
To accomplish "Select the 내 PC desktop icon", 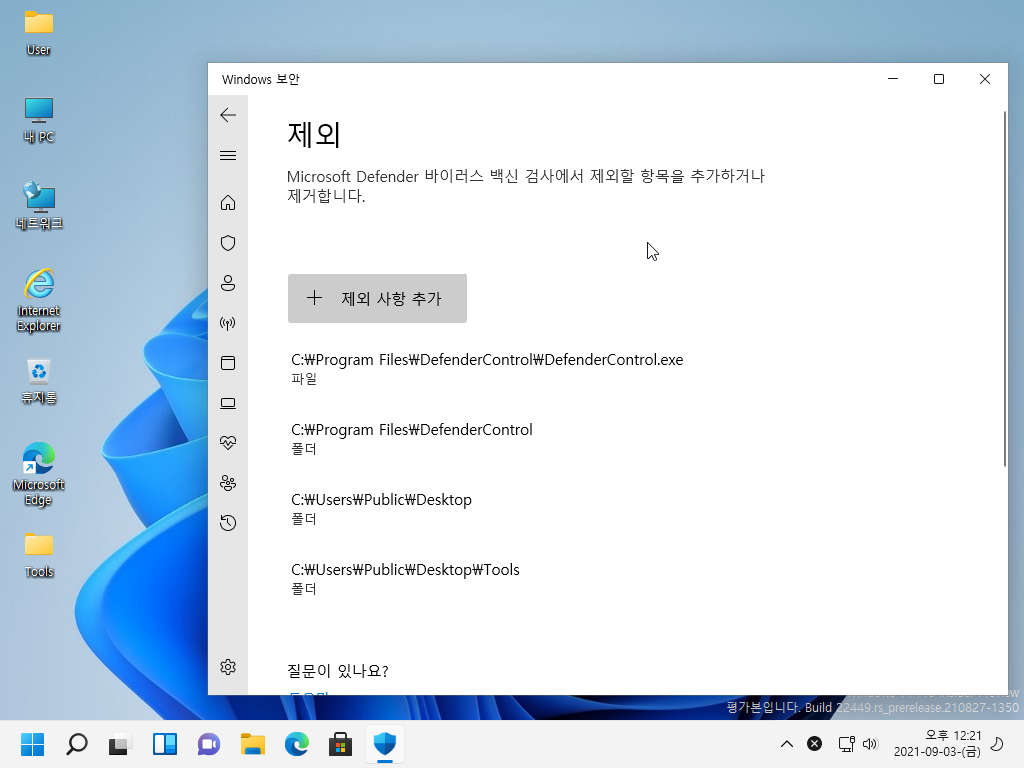I will 39,120.
